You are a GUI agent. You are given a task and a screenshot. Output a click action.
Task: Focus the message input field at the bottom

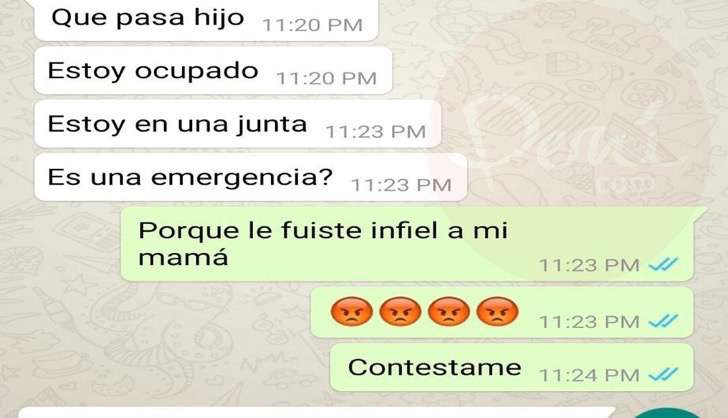[317, 413]
